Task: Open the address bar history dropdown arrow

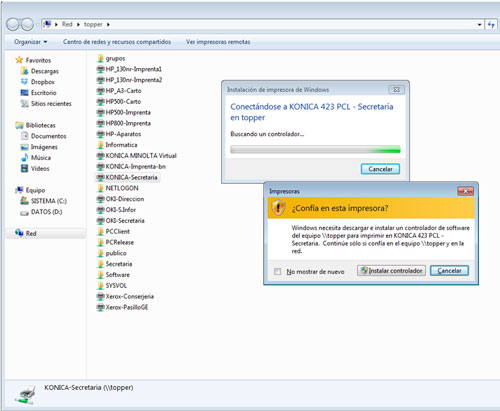Action: click(479, 25)
